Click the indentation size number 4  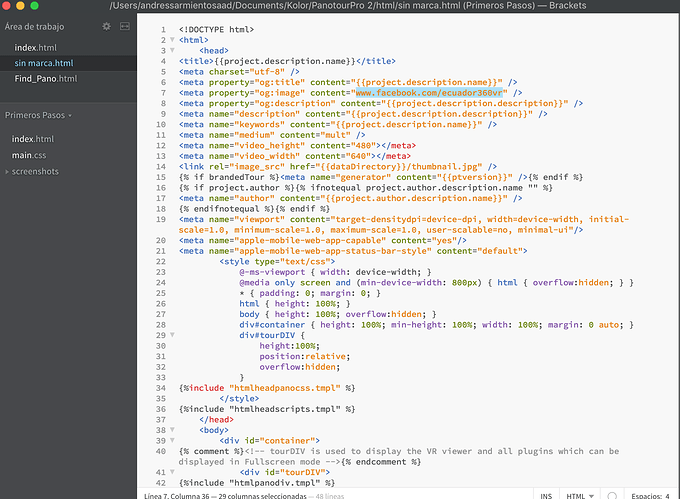pos(667,493)
